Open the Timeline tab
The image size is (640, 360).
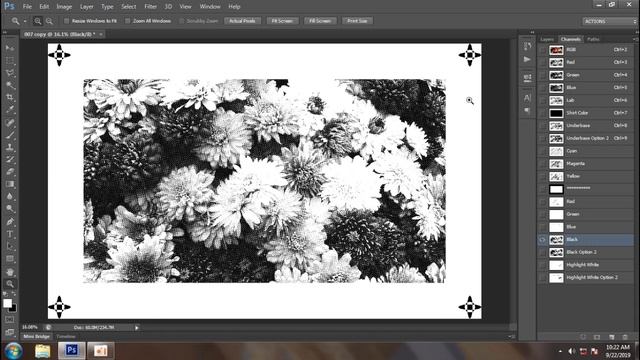click(x=66, y=337)
